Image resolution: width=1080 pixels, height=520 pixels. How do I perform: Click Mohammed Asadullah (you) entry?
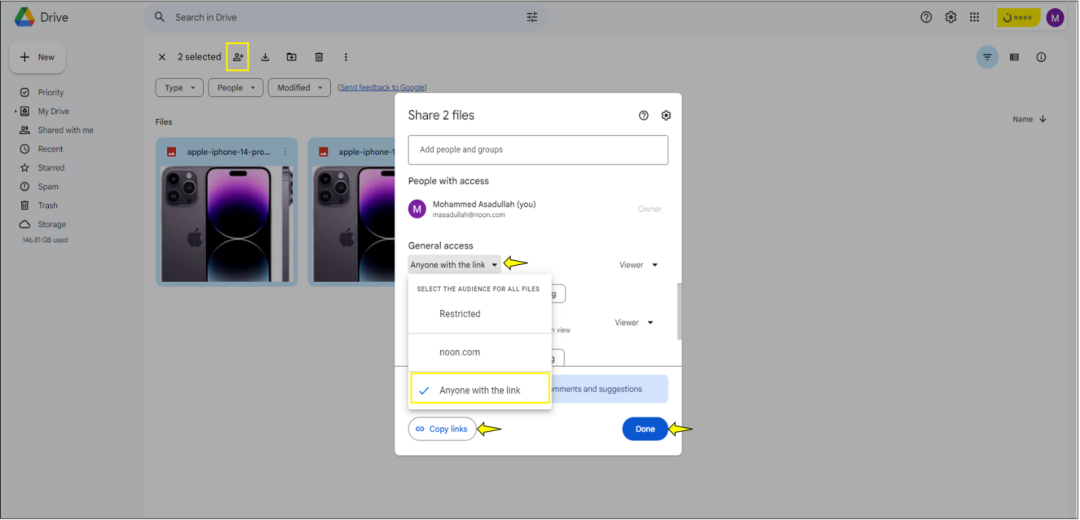[x=538, y=209]
